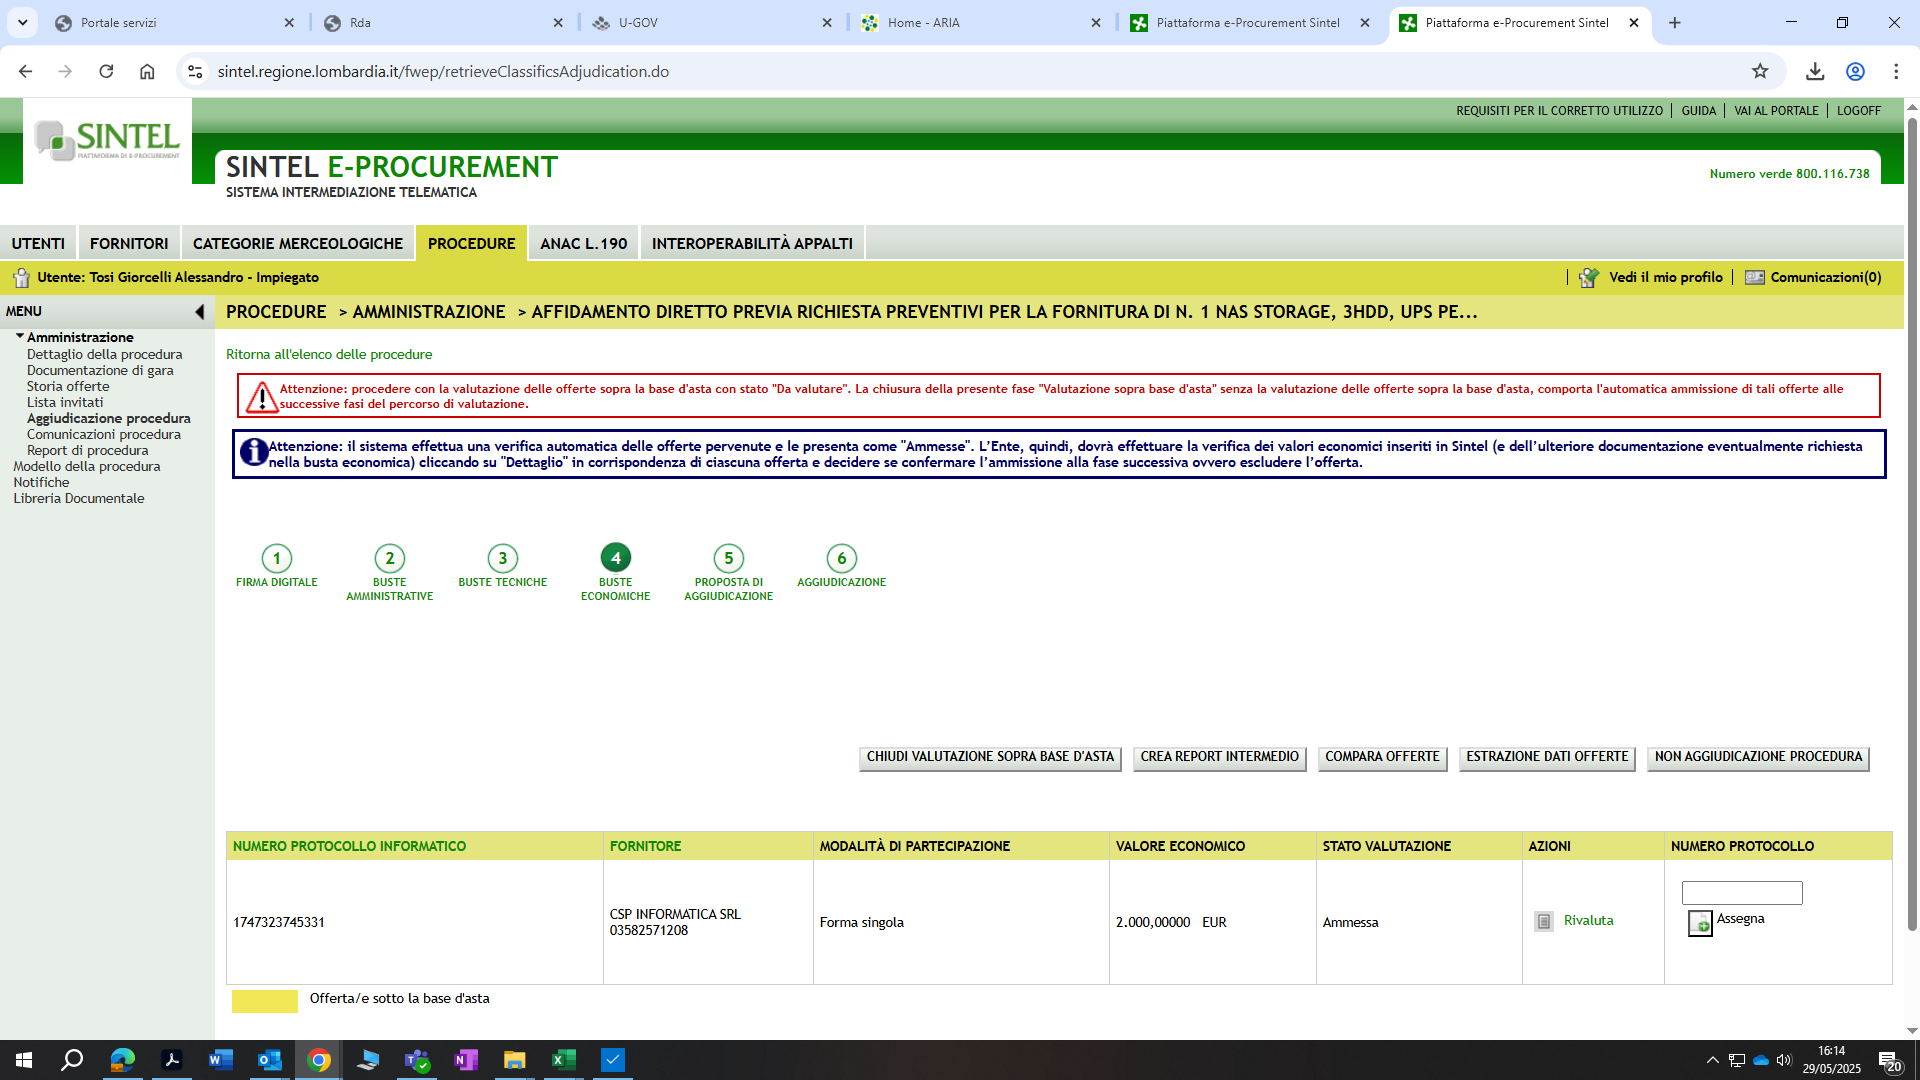Open Excel from the taskbar

(x=563, y=1060)
